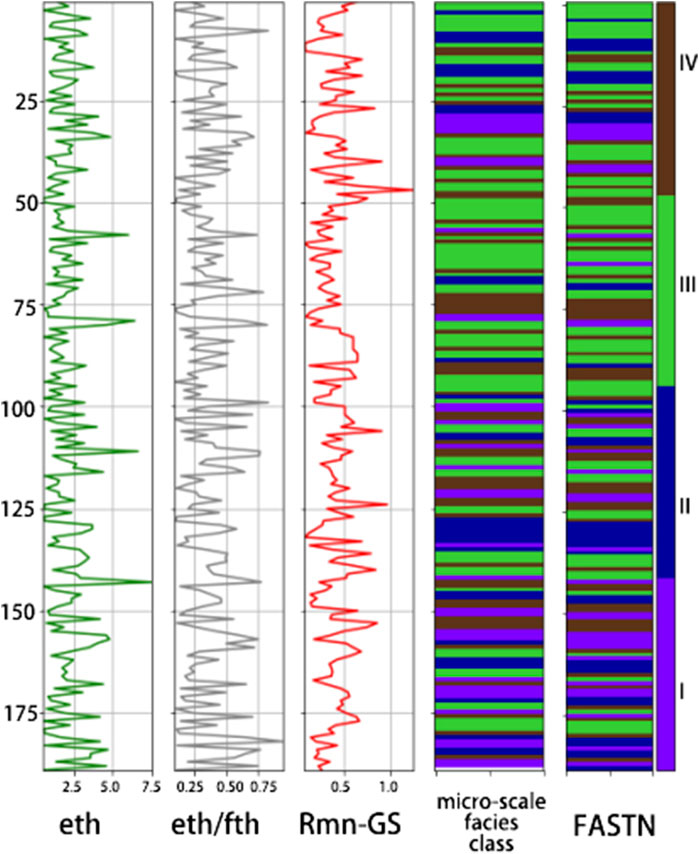This screenshot has width=699, height=854.
Task: Click the red Rmn-GS log curve panel
Action: click(358, 386)
